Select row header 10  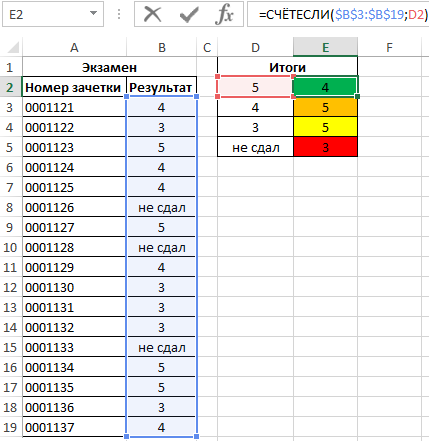10,247
